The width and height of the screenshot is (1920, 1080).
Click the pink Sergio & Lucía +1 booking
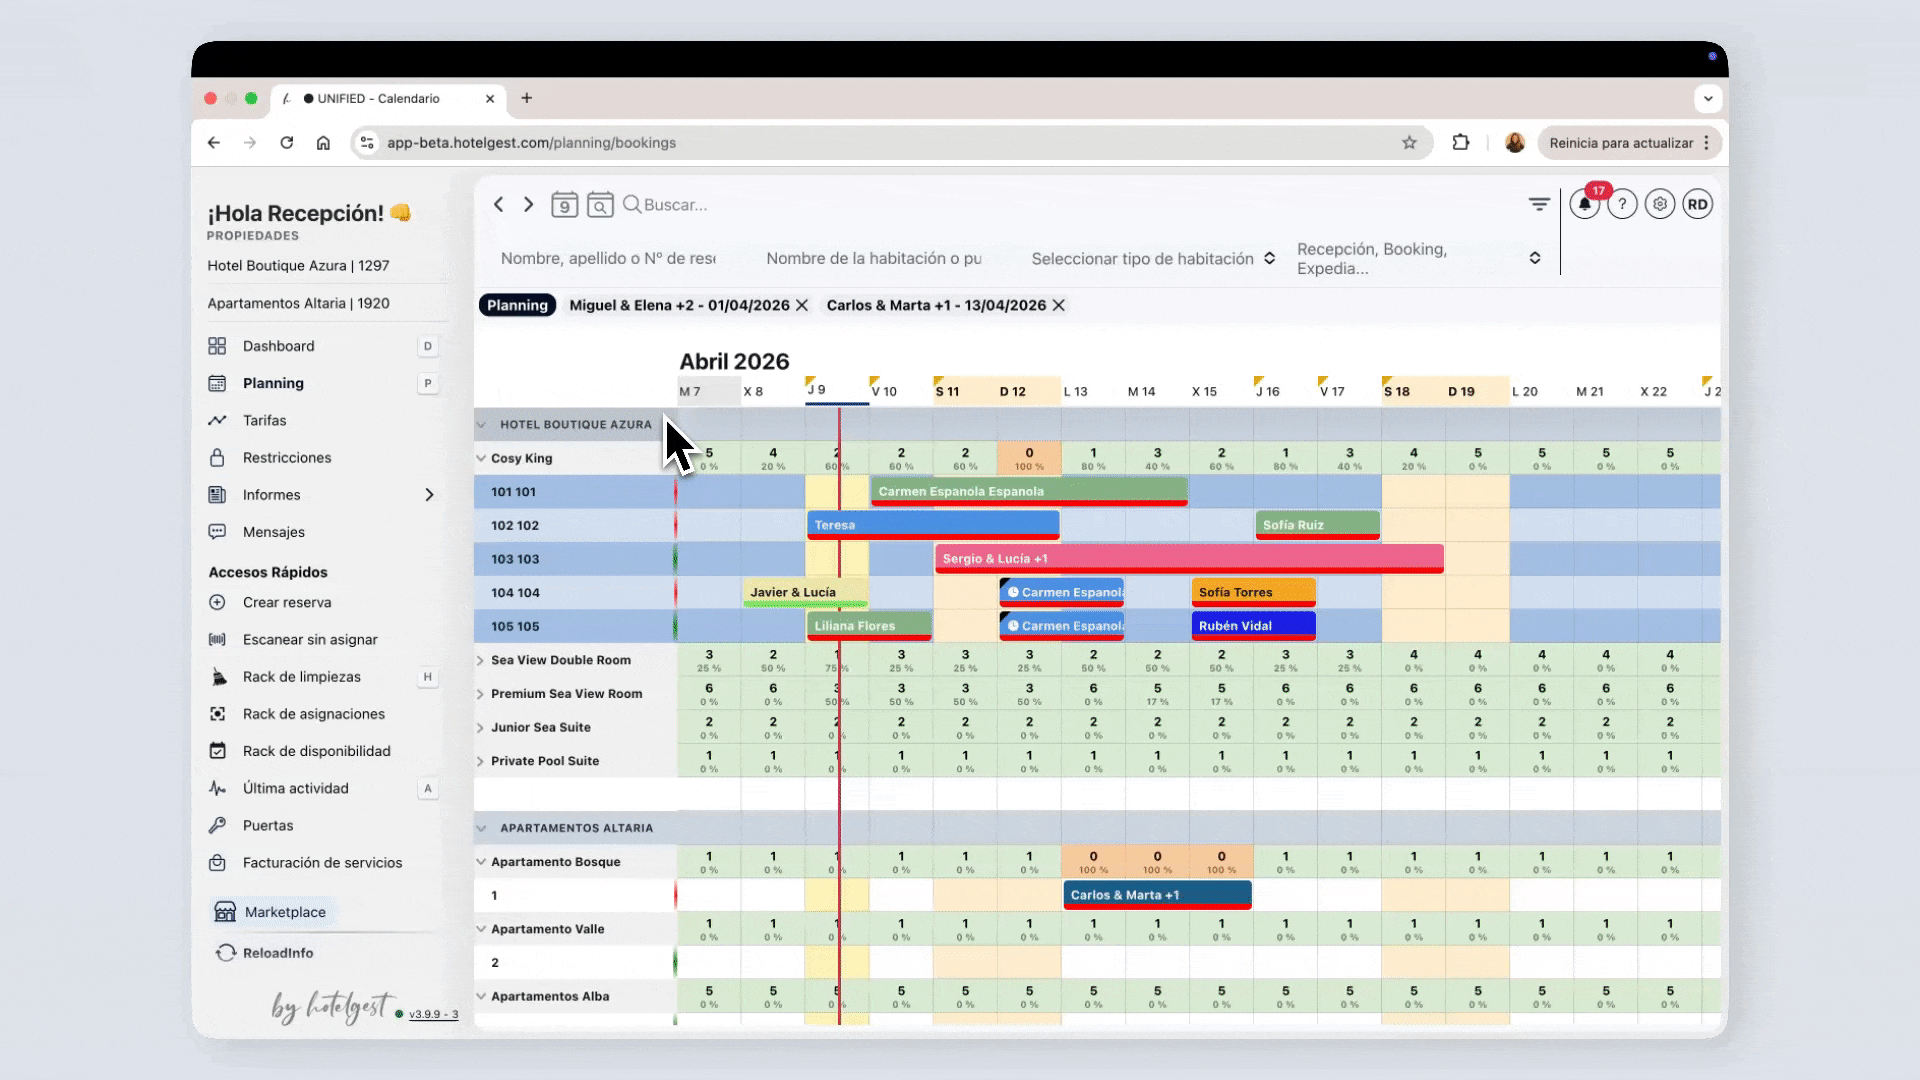coord(1189,559)
